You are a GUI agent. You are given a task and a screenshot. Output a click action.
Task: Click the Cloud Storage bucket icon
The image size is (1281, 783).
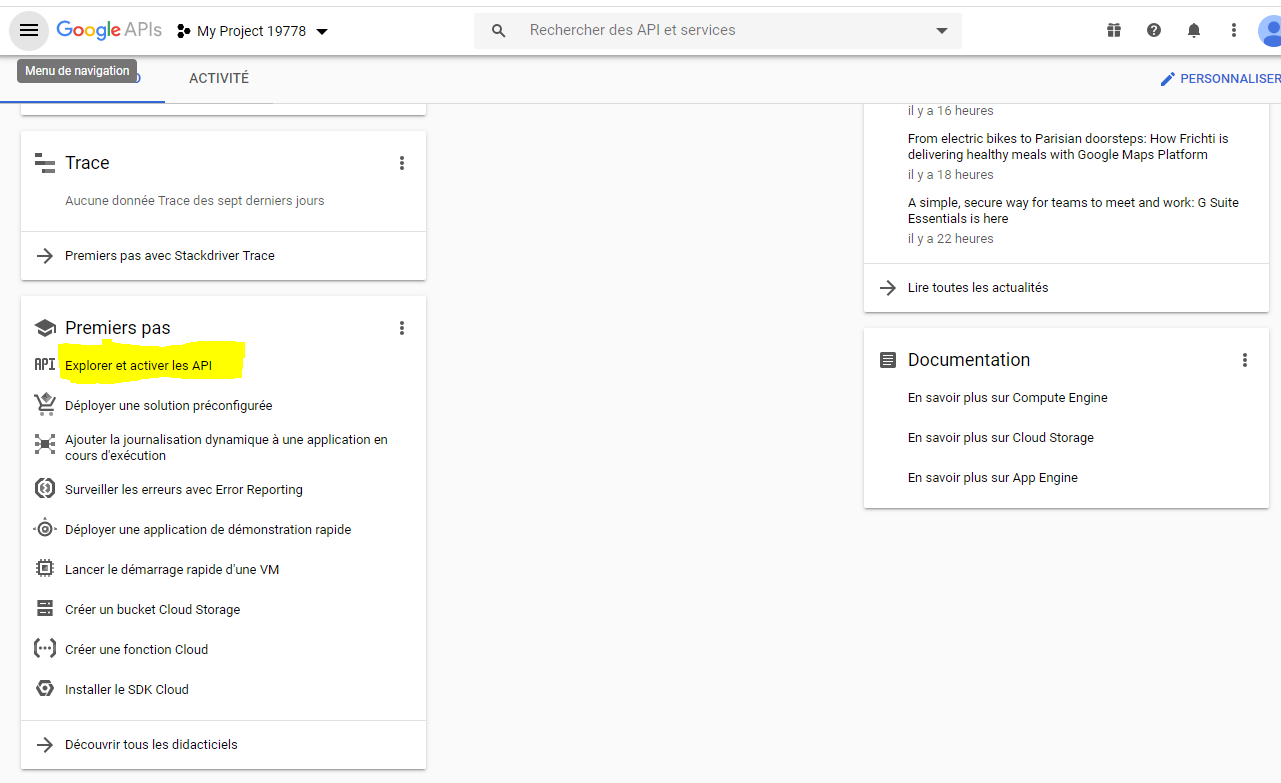tap(44, 609)
